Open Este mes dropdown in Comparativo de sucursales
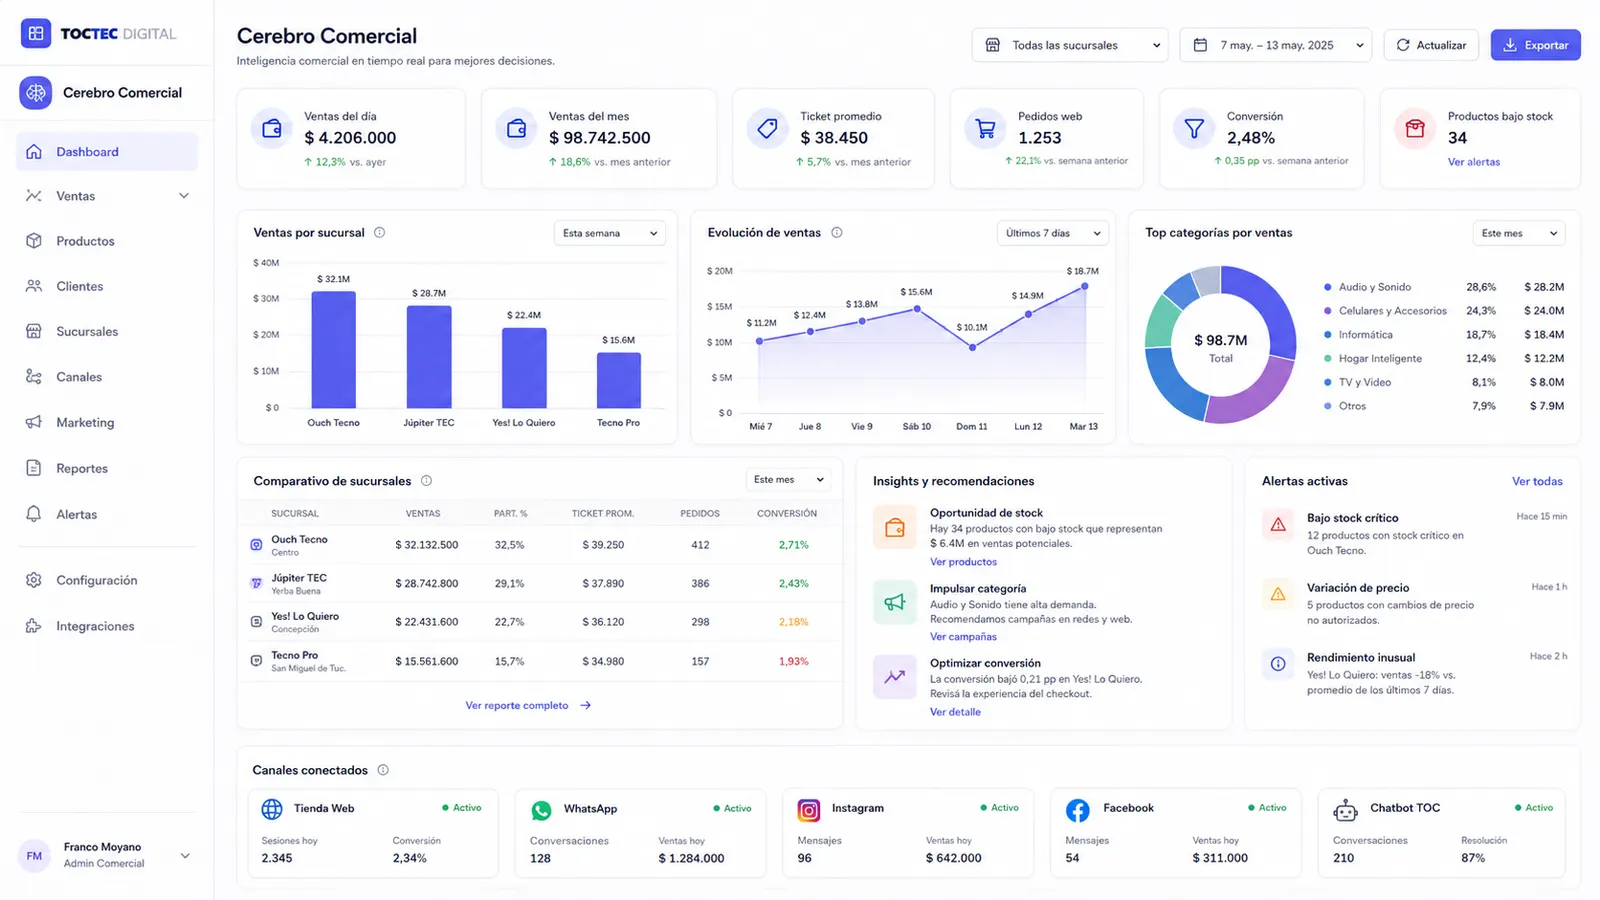Screen dimensions: 1600x900 [788, 480]
